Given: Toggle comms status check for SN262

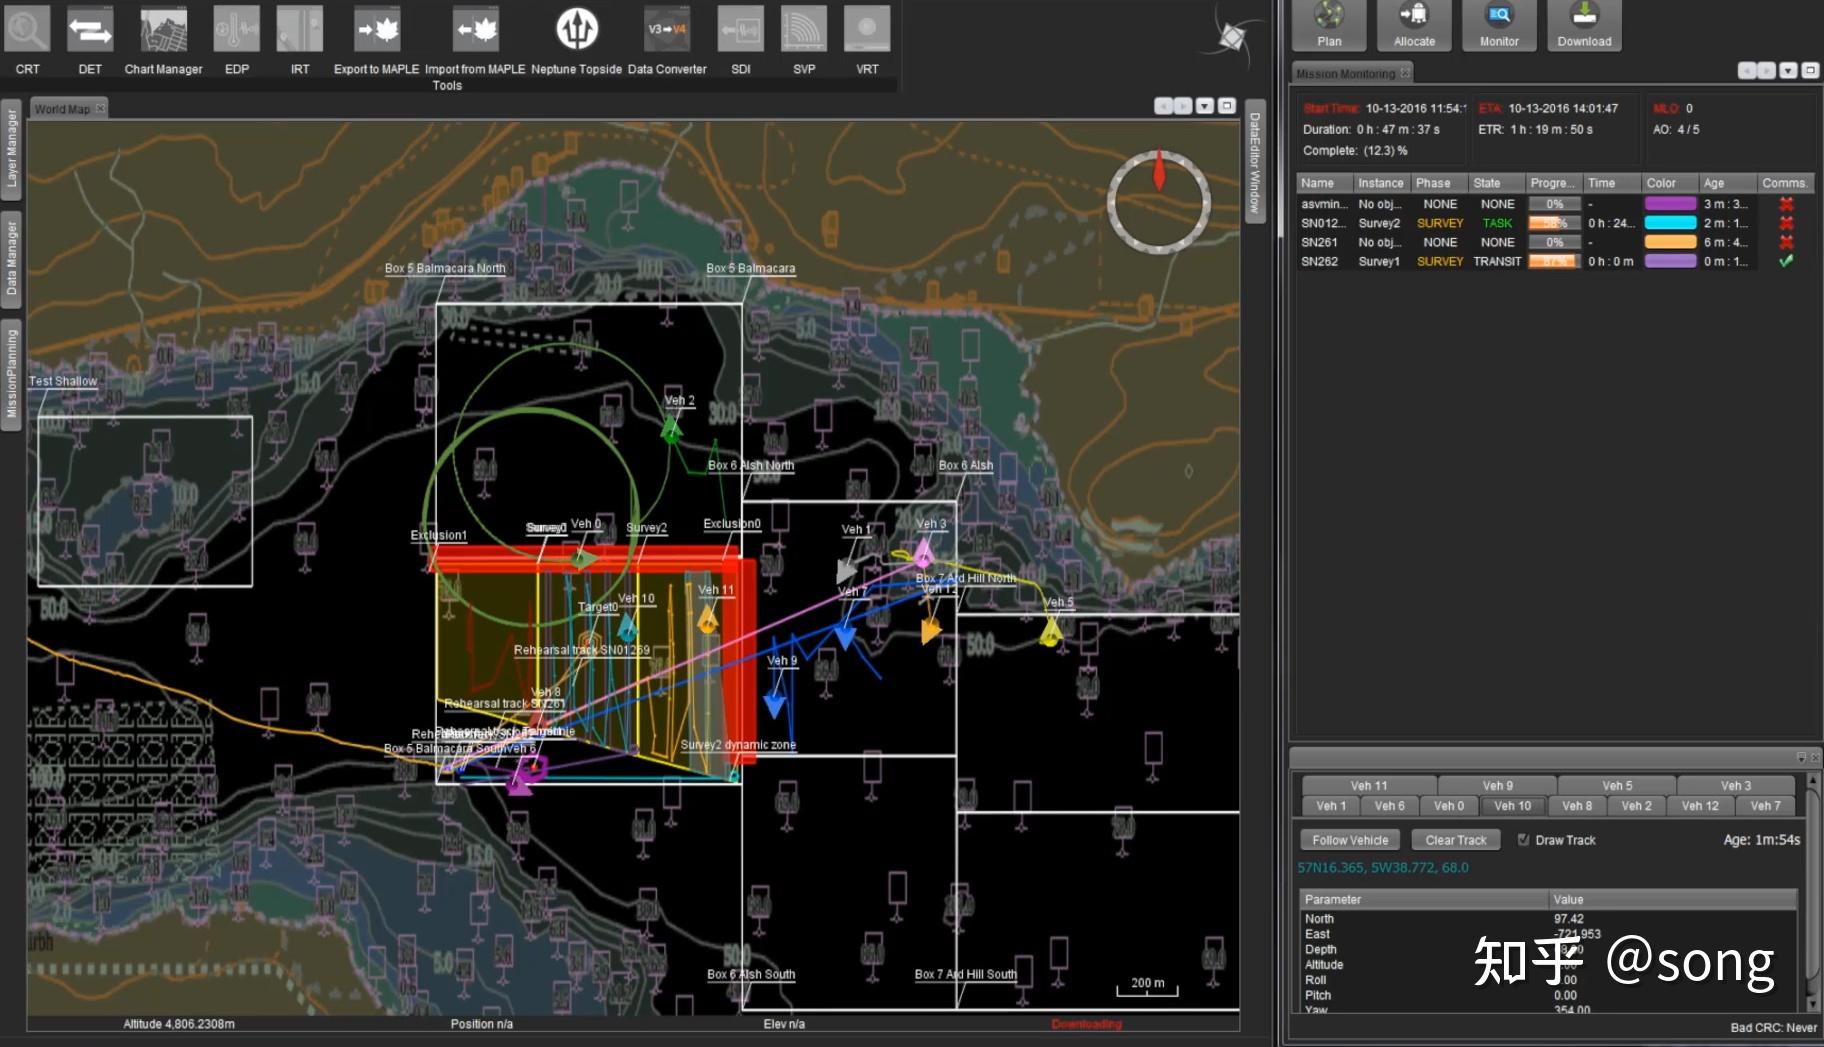Looking at the screenshot, I should coord(1786,261).
